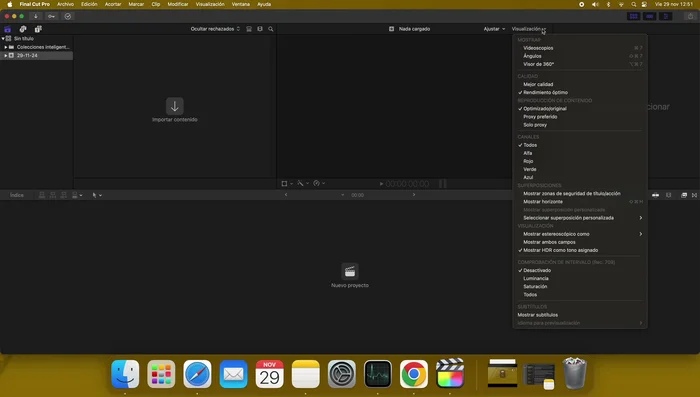Image resolution: width=700 pixels, height=397 pixels.
Task: Open Finder from the Dock
Action: click(x=125, y=373)
